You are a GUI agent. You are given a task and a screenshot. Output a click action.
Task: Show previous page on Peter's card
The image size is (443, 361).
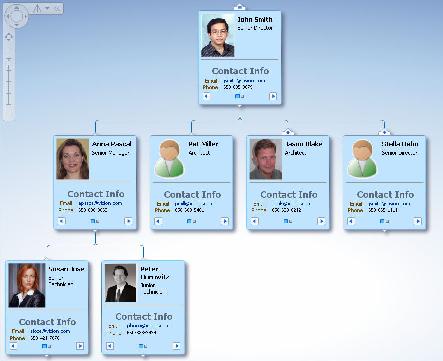pyautogui.click(x=110, y=346)
